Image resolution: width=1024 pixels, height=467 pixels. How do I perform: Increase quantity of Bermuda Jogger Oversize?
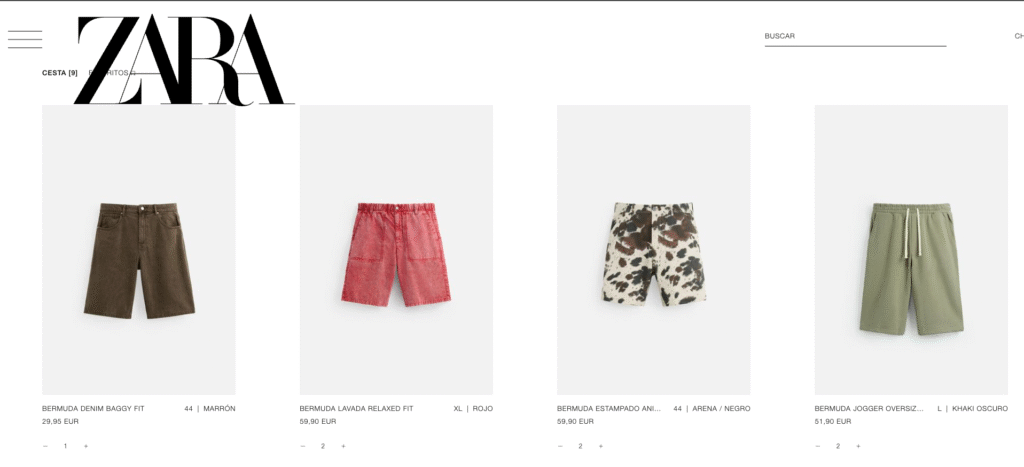(x=857, y=446)
